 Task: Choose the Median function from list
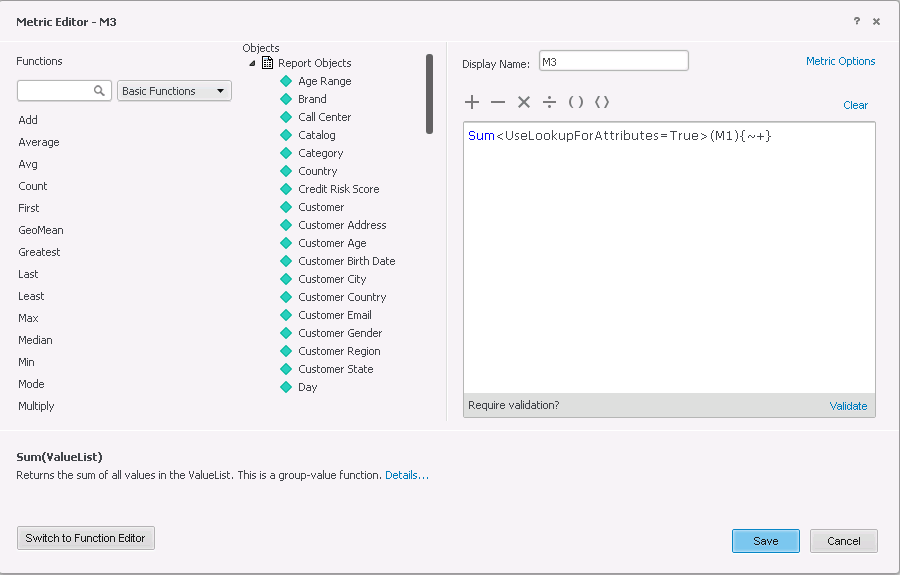[35, 340]
